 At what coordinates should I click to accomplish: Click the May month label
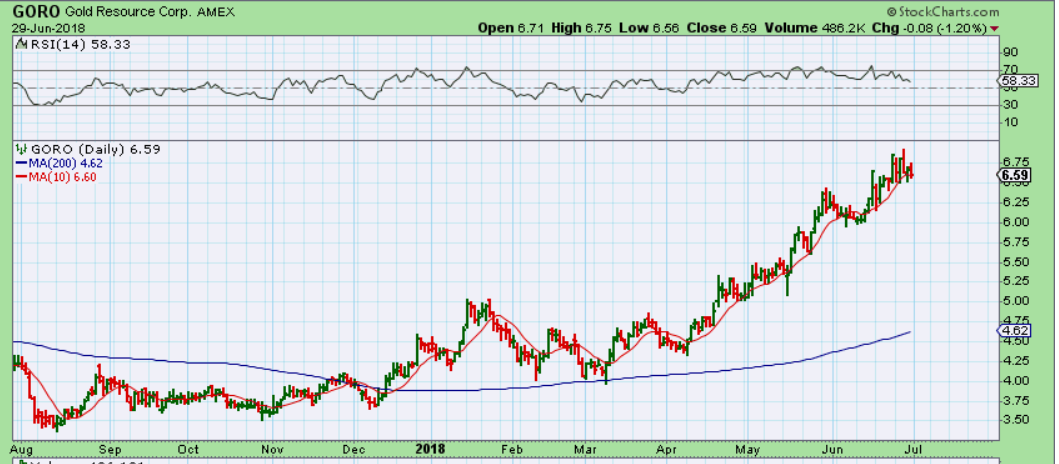pyautogui.click(x=748, y=448)
